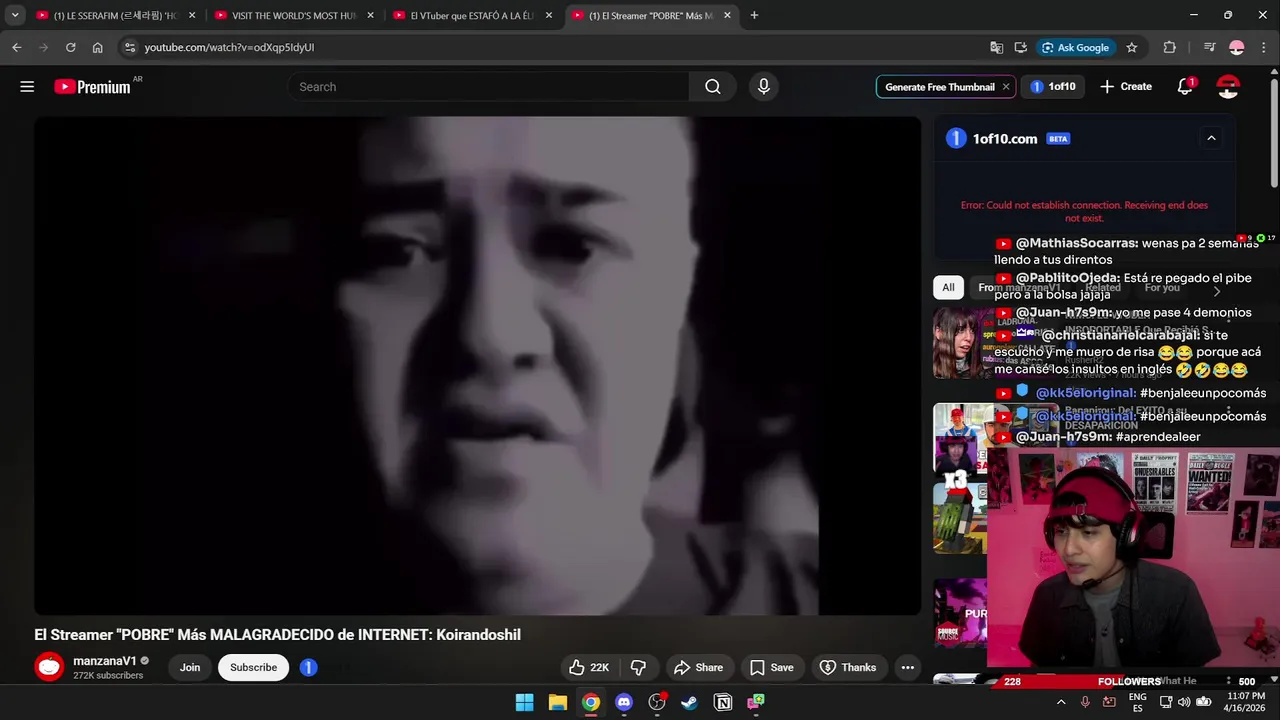Open Discord from the taskbar
This screenshot has width=1280, height=720.
pos(624,702)
